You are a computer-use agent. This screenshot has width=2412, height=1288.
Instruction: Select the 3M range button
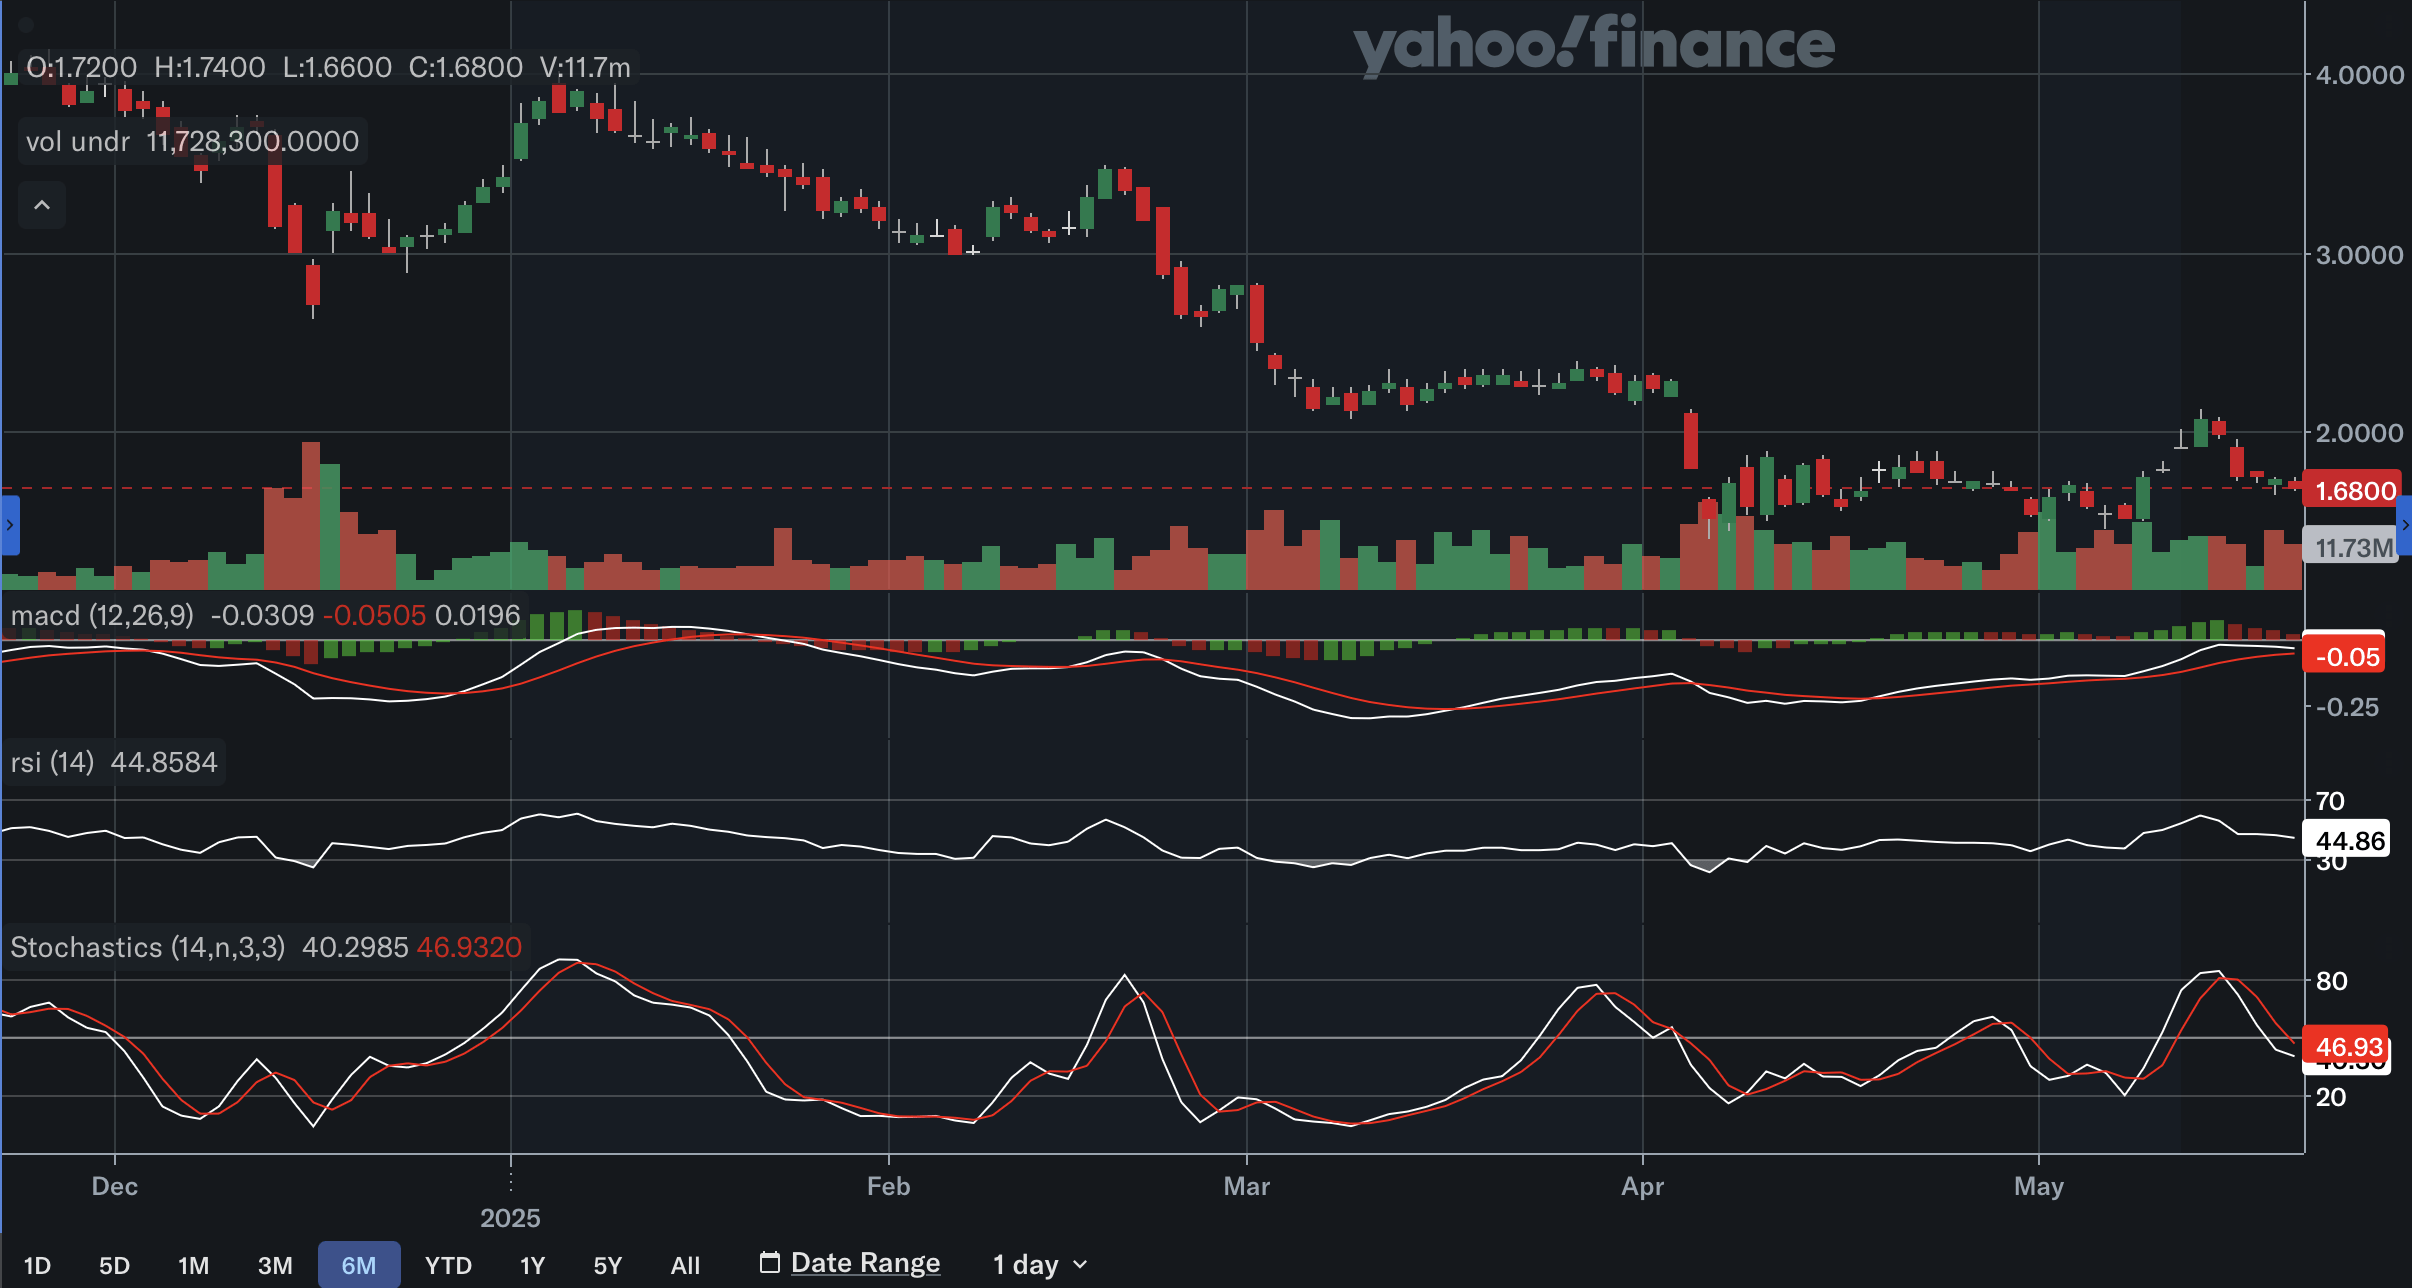tap(275, 1264)
